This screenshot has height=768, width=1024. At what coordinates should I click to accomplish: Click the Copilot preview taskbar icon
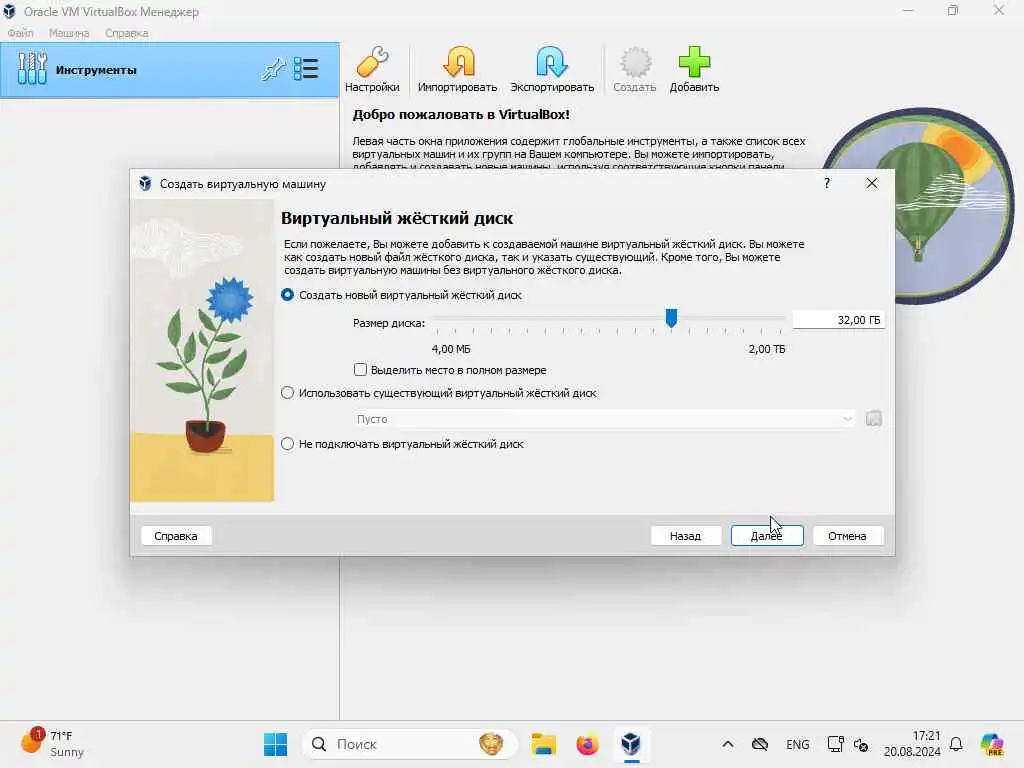pos(991,744)
